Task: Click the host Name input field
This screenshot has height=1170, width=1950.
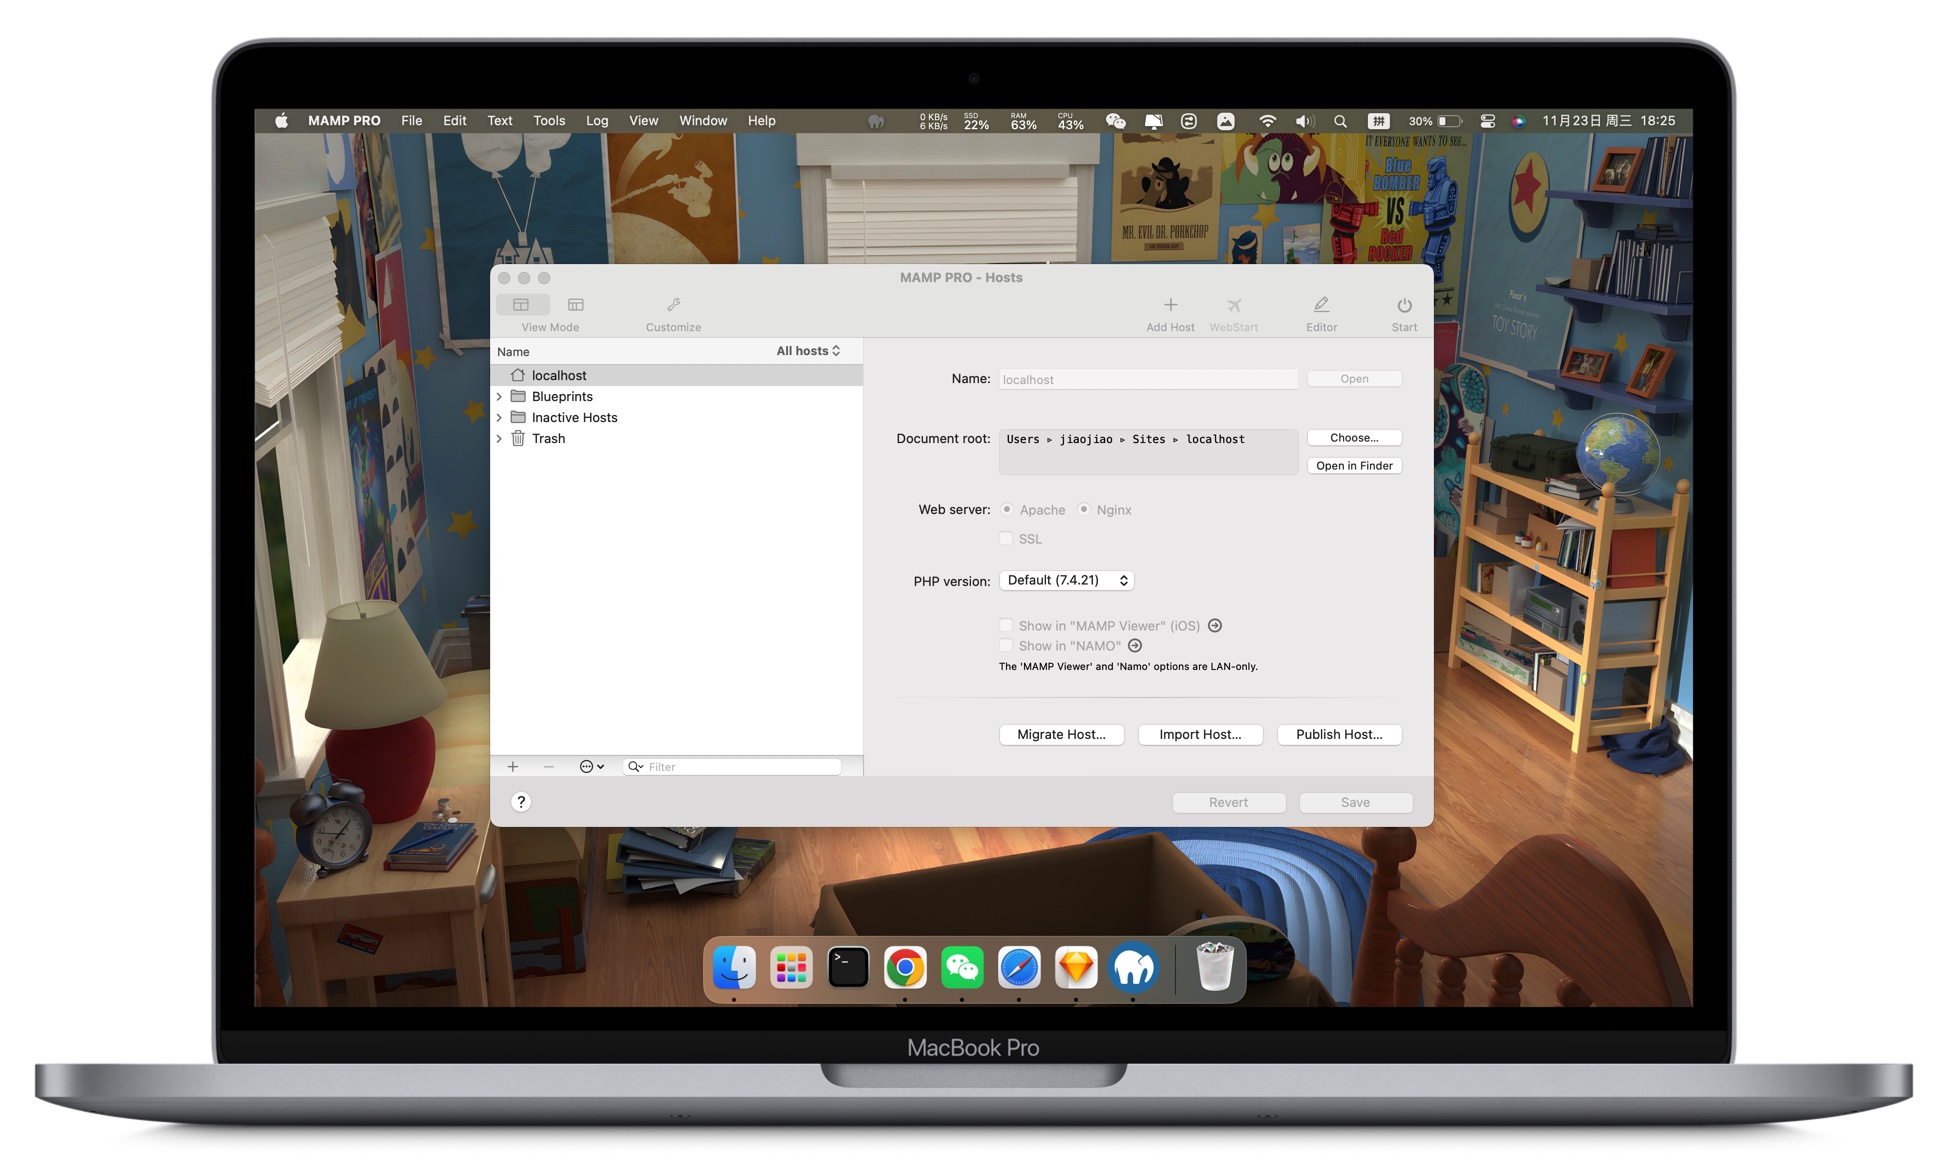Action: [x=1148, y=380]
